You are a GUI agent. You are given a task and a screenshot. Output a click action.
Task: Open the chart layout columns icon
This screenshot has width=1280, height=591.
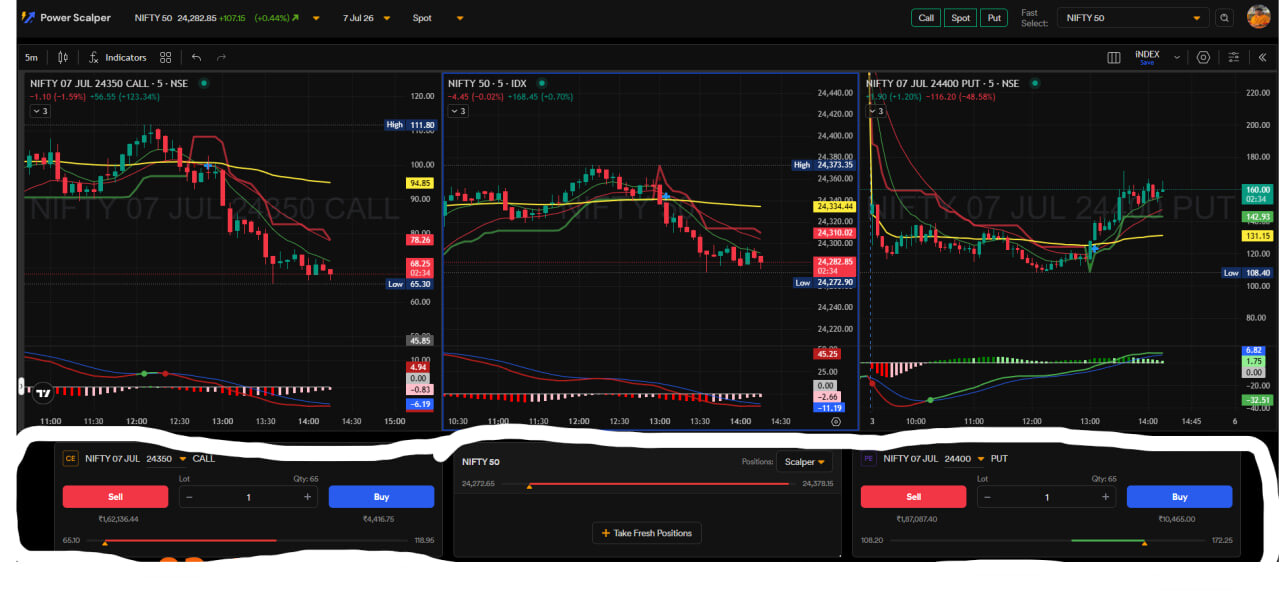click(x=1114, y=58)
